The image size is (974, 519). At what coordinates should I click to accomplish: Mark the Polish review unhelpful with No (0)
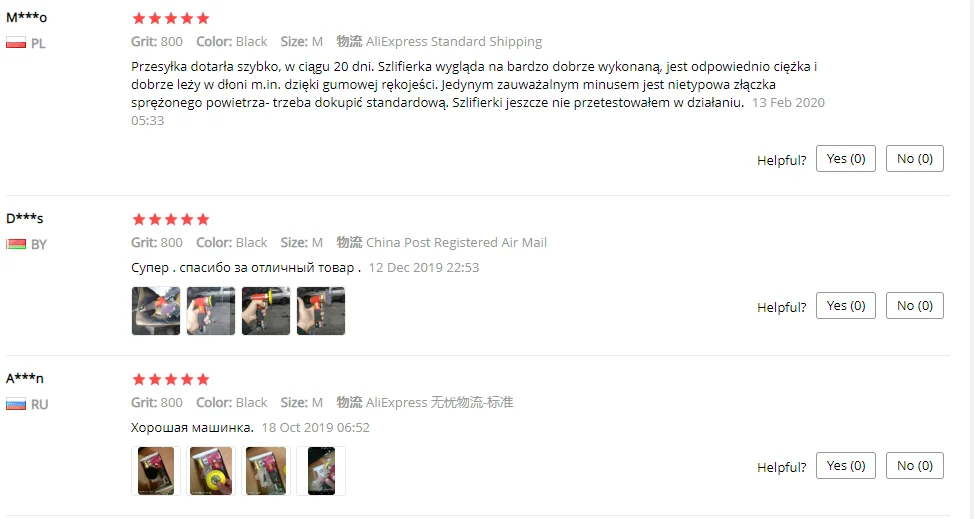pyautogui.click(x=914, y=159)
